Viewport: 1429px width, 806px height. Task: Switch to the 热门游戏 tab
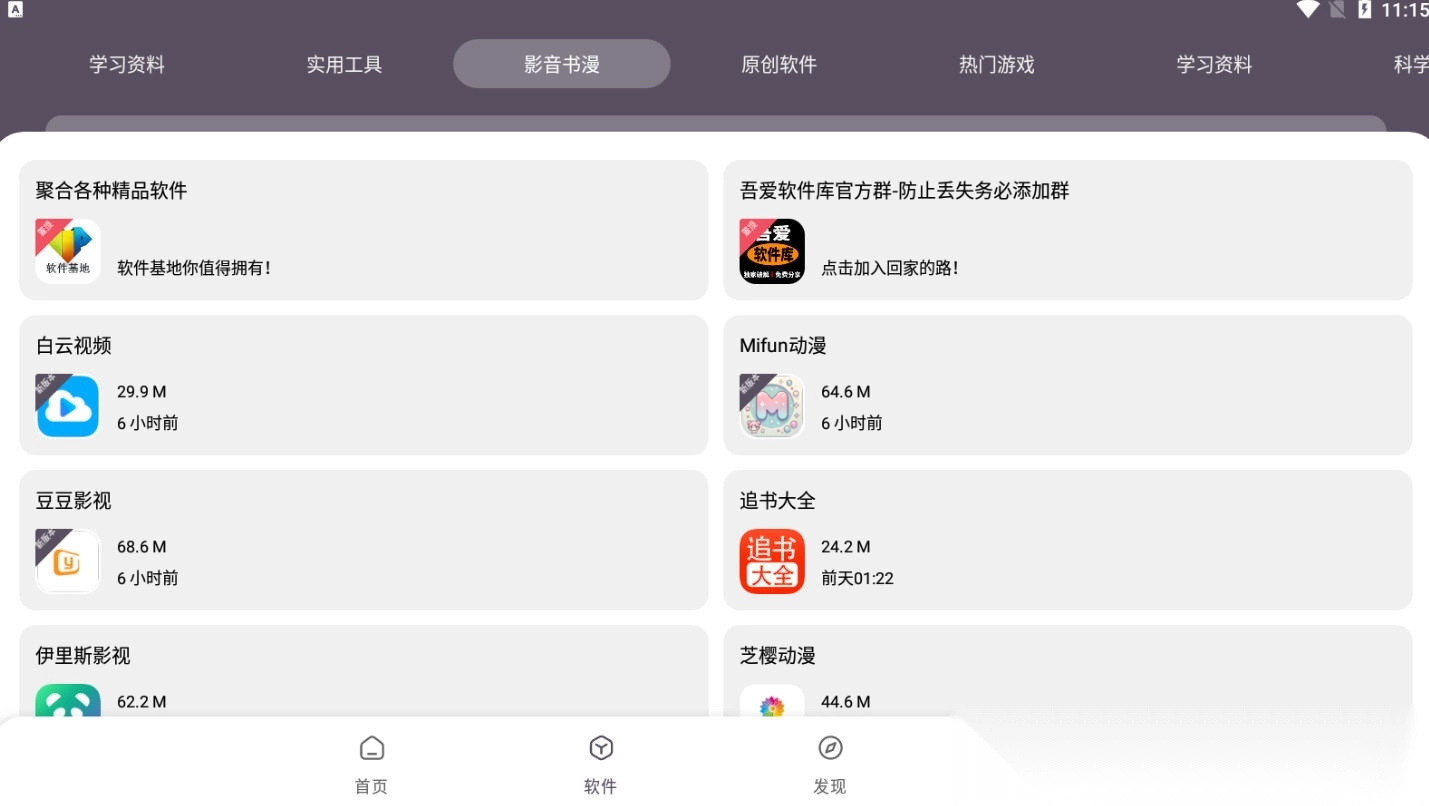(996, 64)
